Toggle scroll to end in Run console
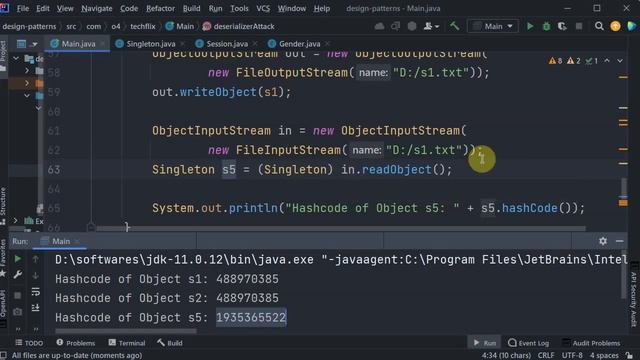Screen dimensions: 640x360 click(x=36, y=307)
